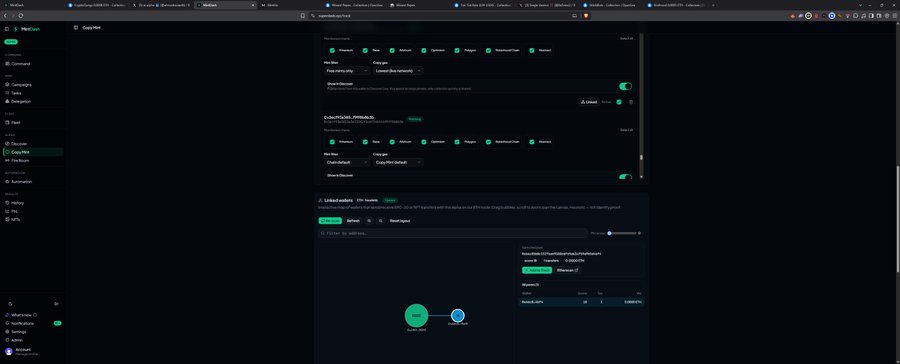Click the Refresh button
The image size is (900, 364).
353,220
